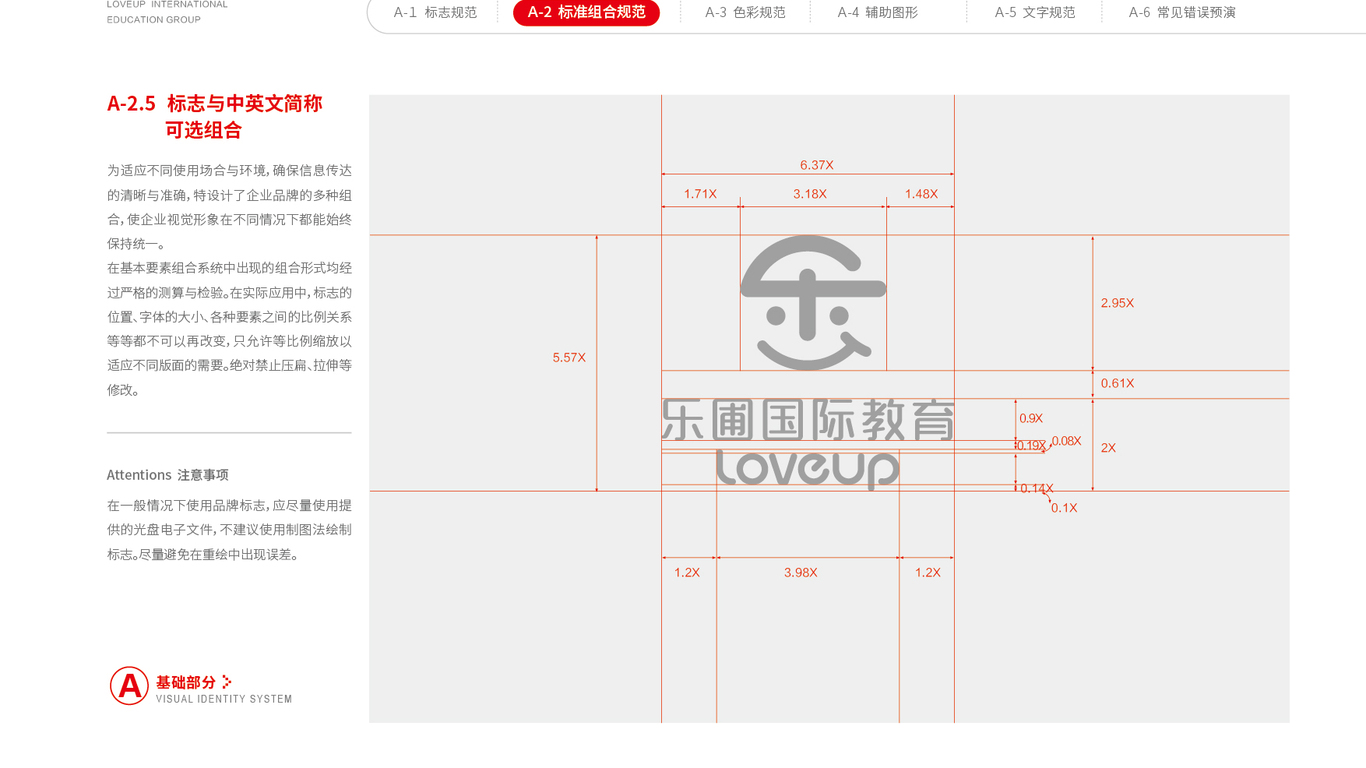Click paragraph starting 在一般情况下使用品牌标志

tap(229, 530)
